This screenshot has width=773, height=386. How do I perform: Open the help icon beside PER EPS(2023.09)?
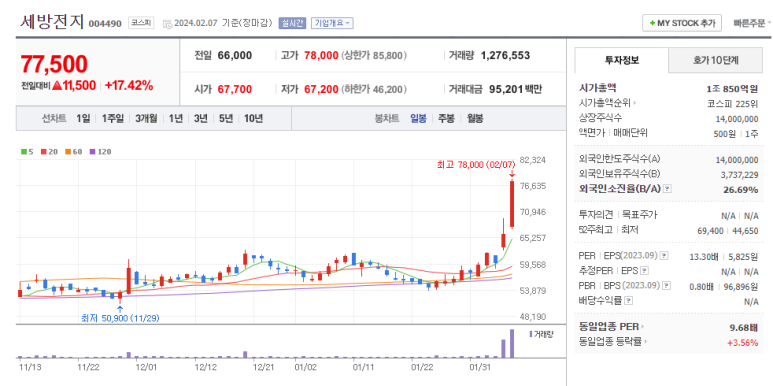point(664,256)
